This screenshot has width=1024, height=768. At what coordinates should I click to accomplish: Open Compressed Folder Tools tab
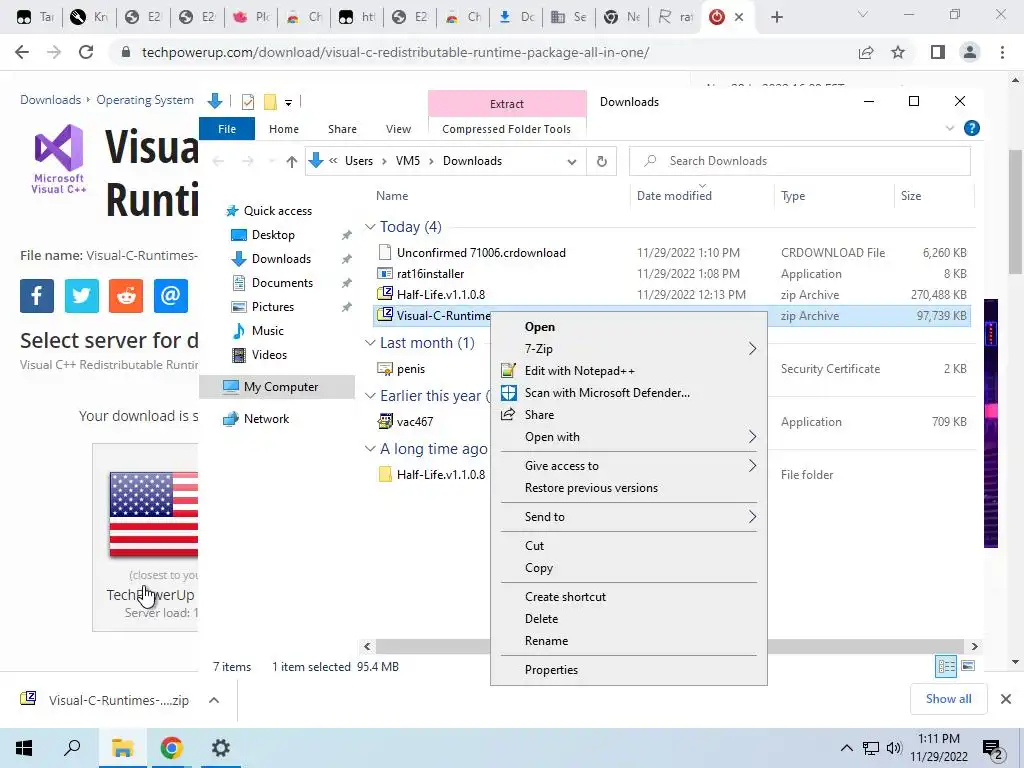pyautogui.click(x=506, y=129)
